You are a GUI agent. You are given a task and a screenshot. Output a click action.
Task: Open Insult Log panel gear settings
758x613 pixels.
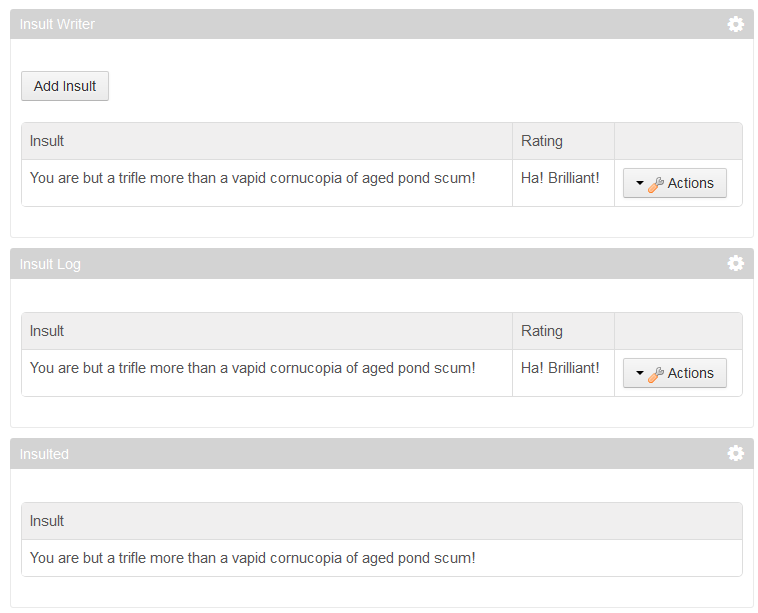click(735, 263)
